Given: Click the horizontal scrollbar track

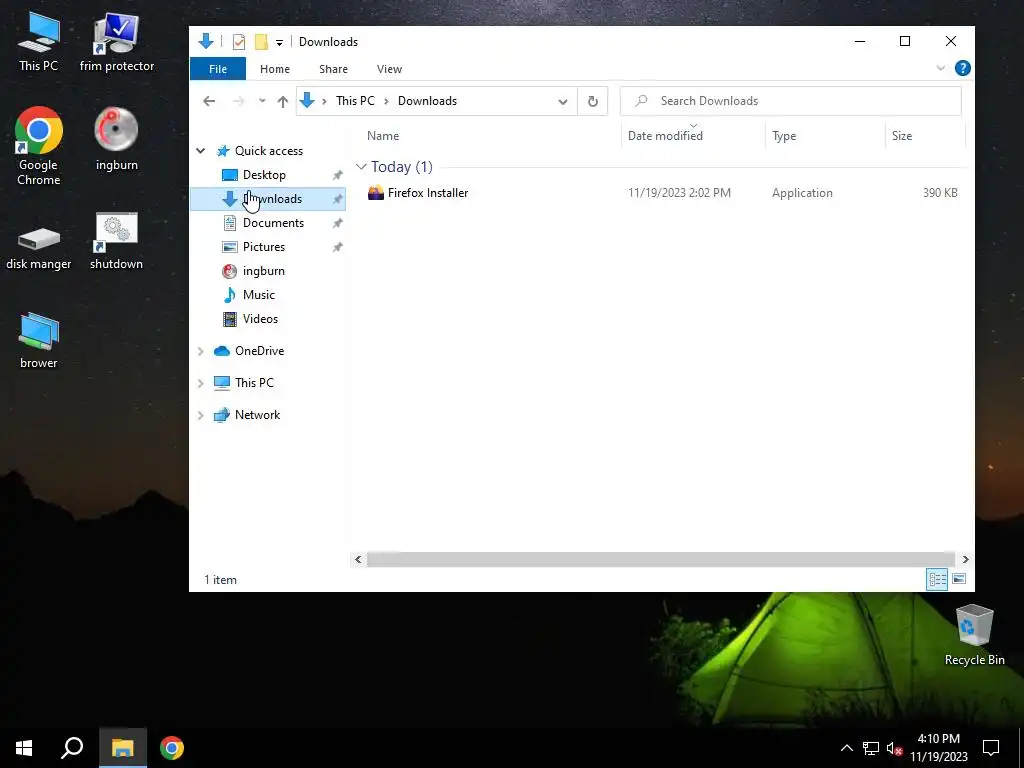Looking at the screenshot, I should tap(662, 560).
